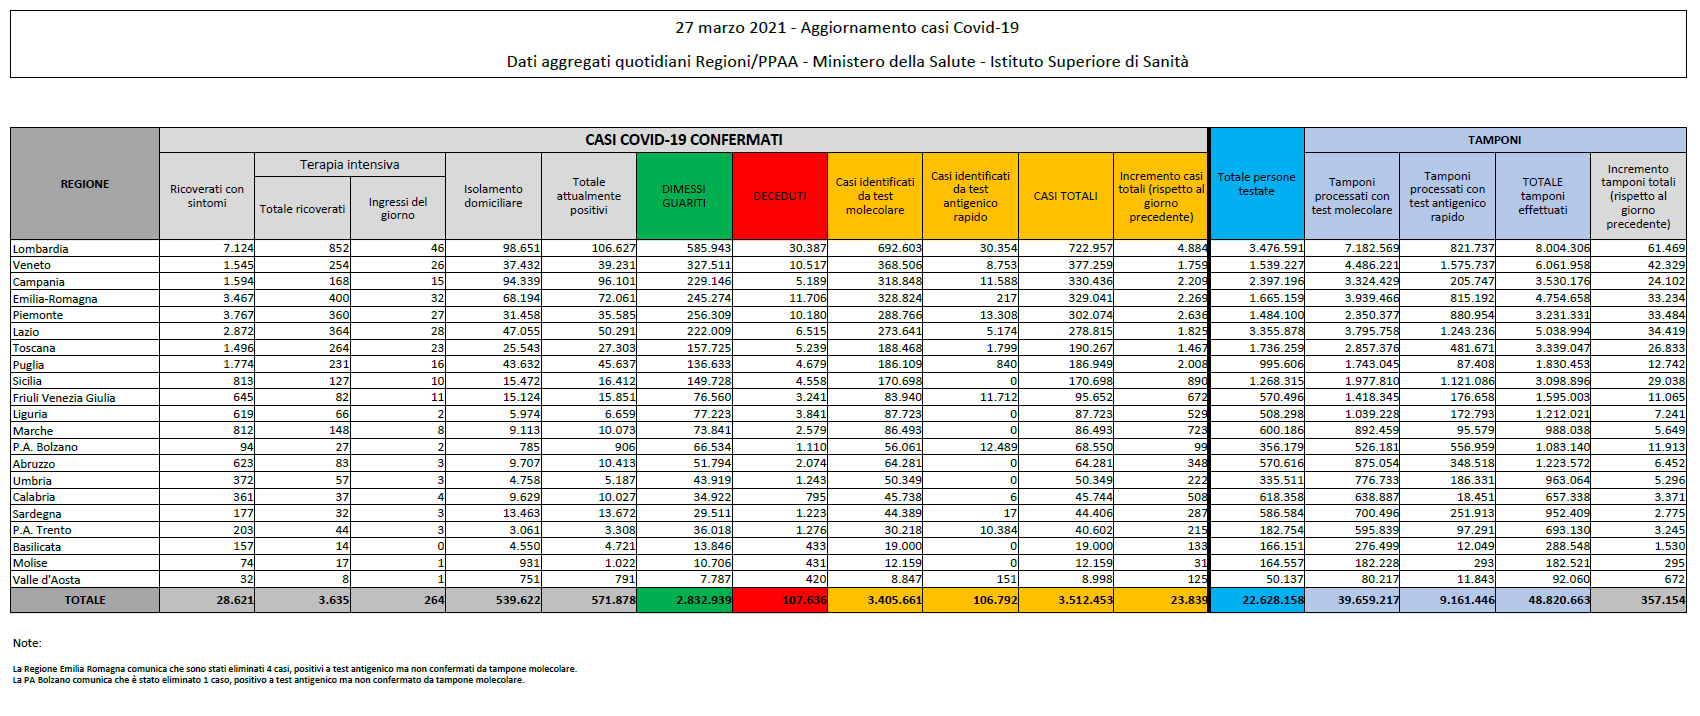Click the total deceduti value 107.636

pyautogui.click(x=803, y=600)
